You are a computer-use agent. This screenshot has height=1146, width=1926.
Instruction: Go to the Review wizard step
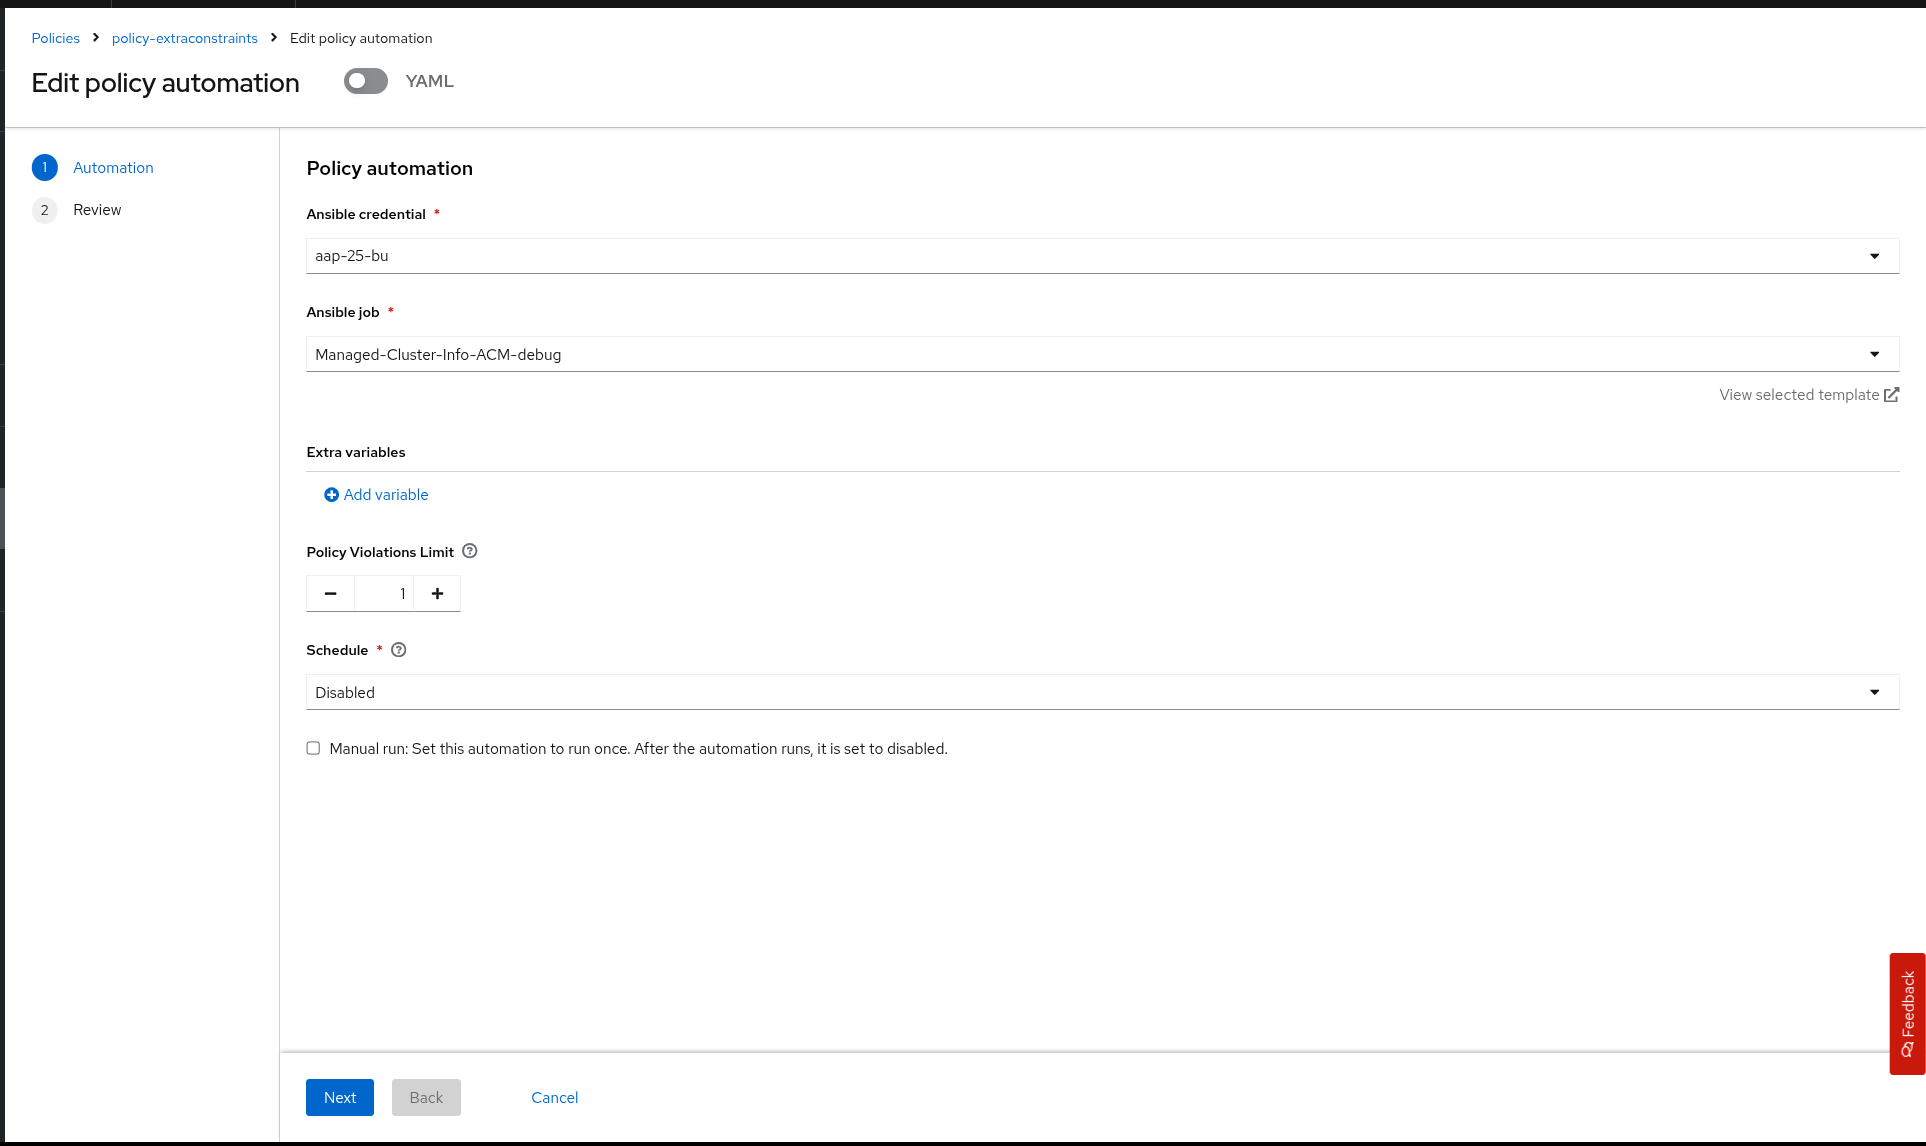coord(97,210)
